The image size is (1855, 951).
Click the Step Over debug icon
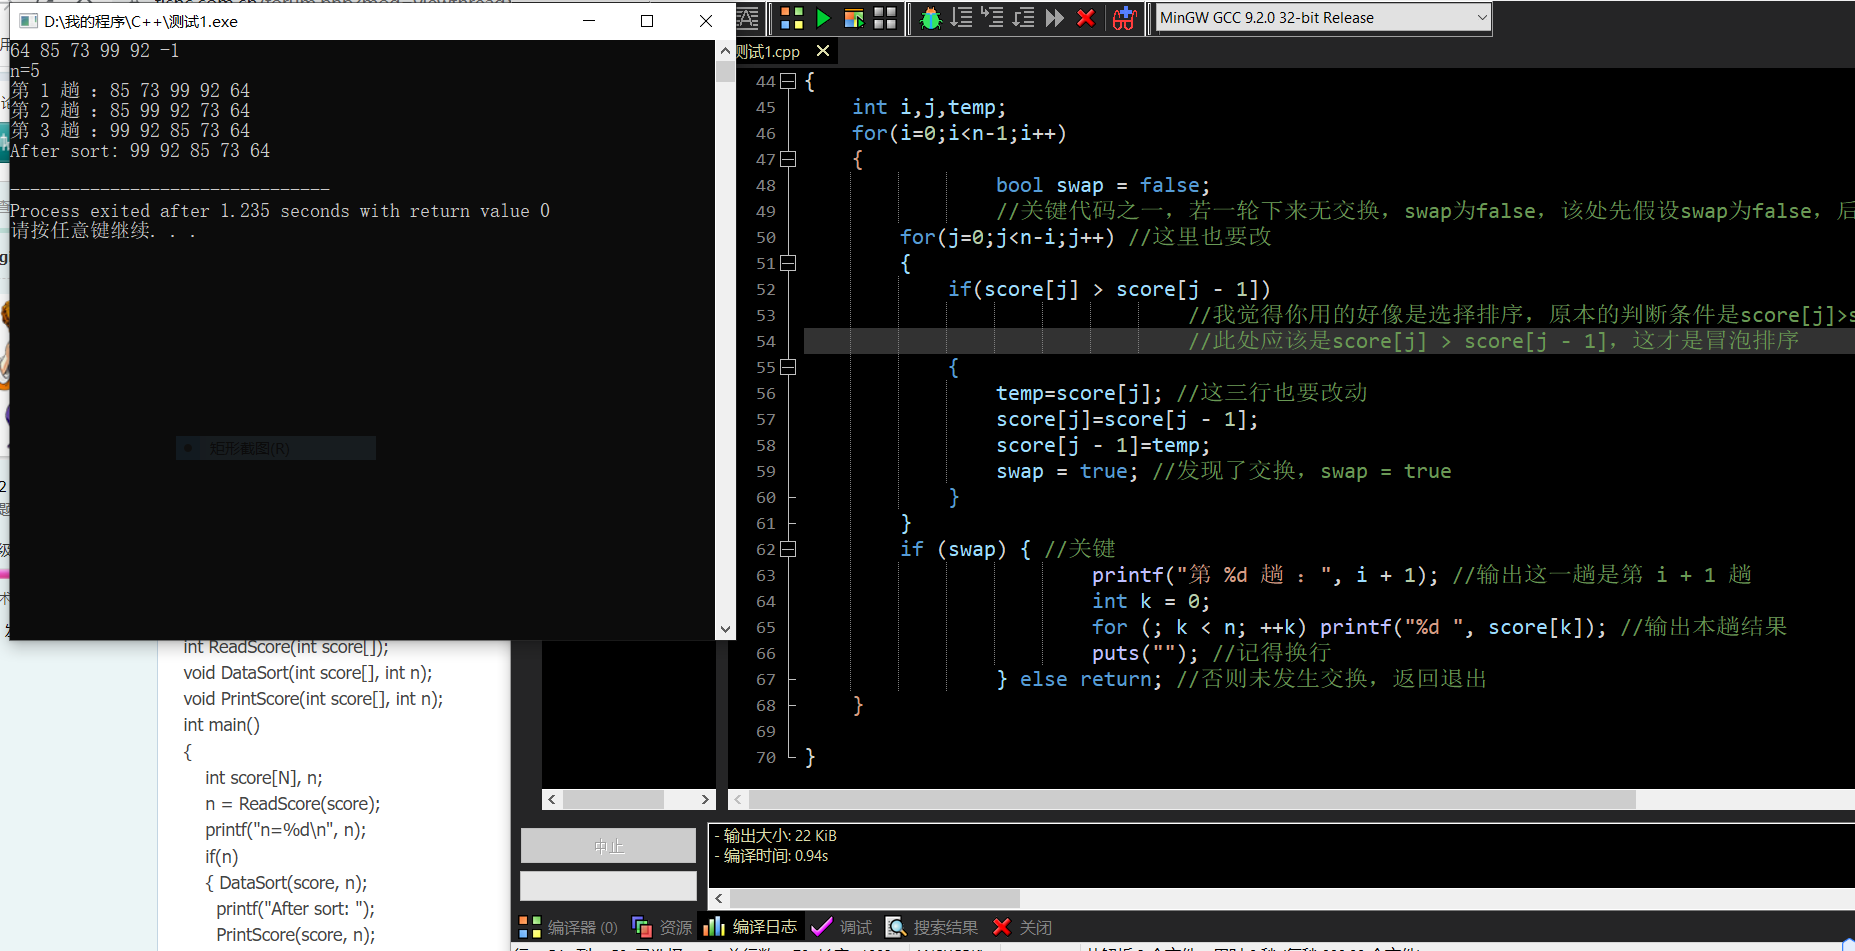(962, 18)
